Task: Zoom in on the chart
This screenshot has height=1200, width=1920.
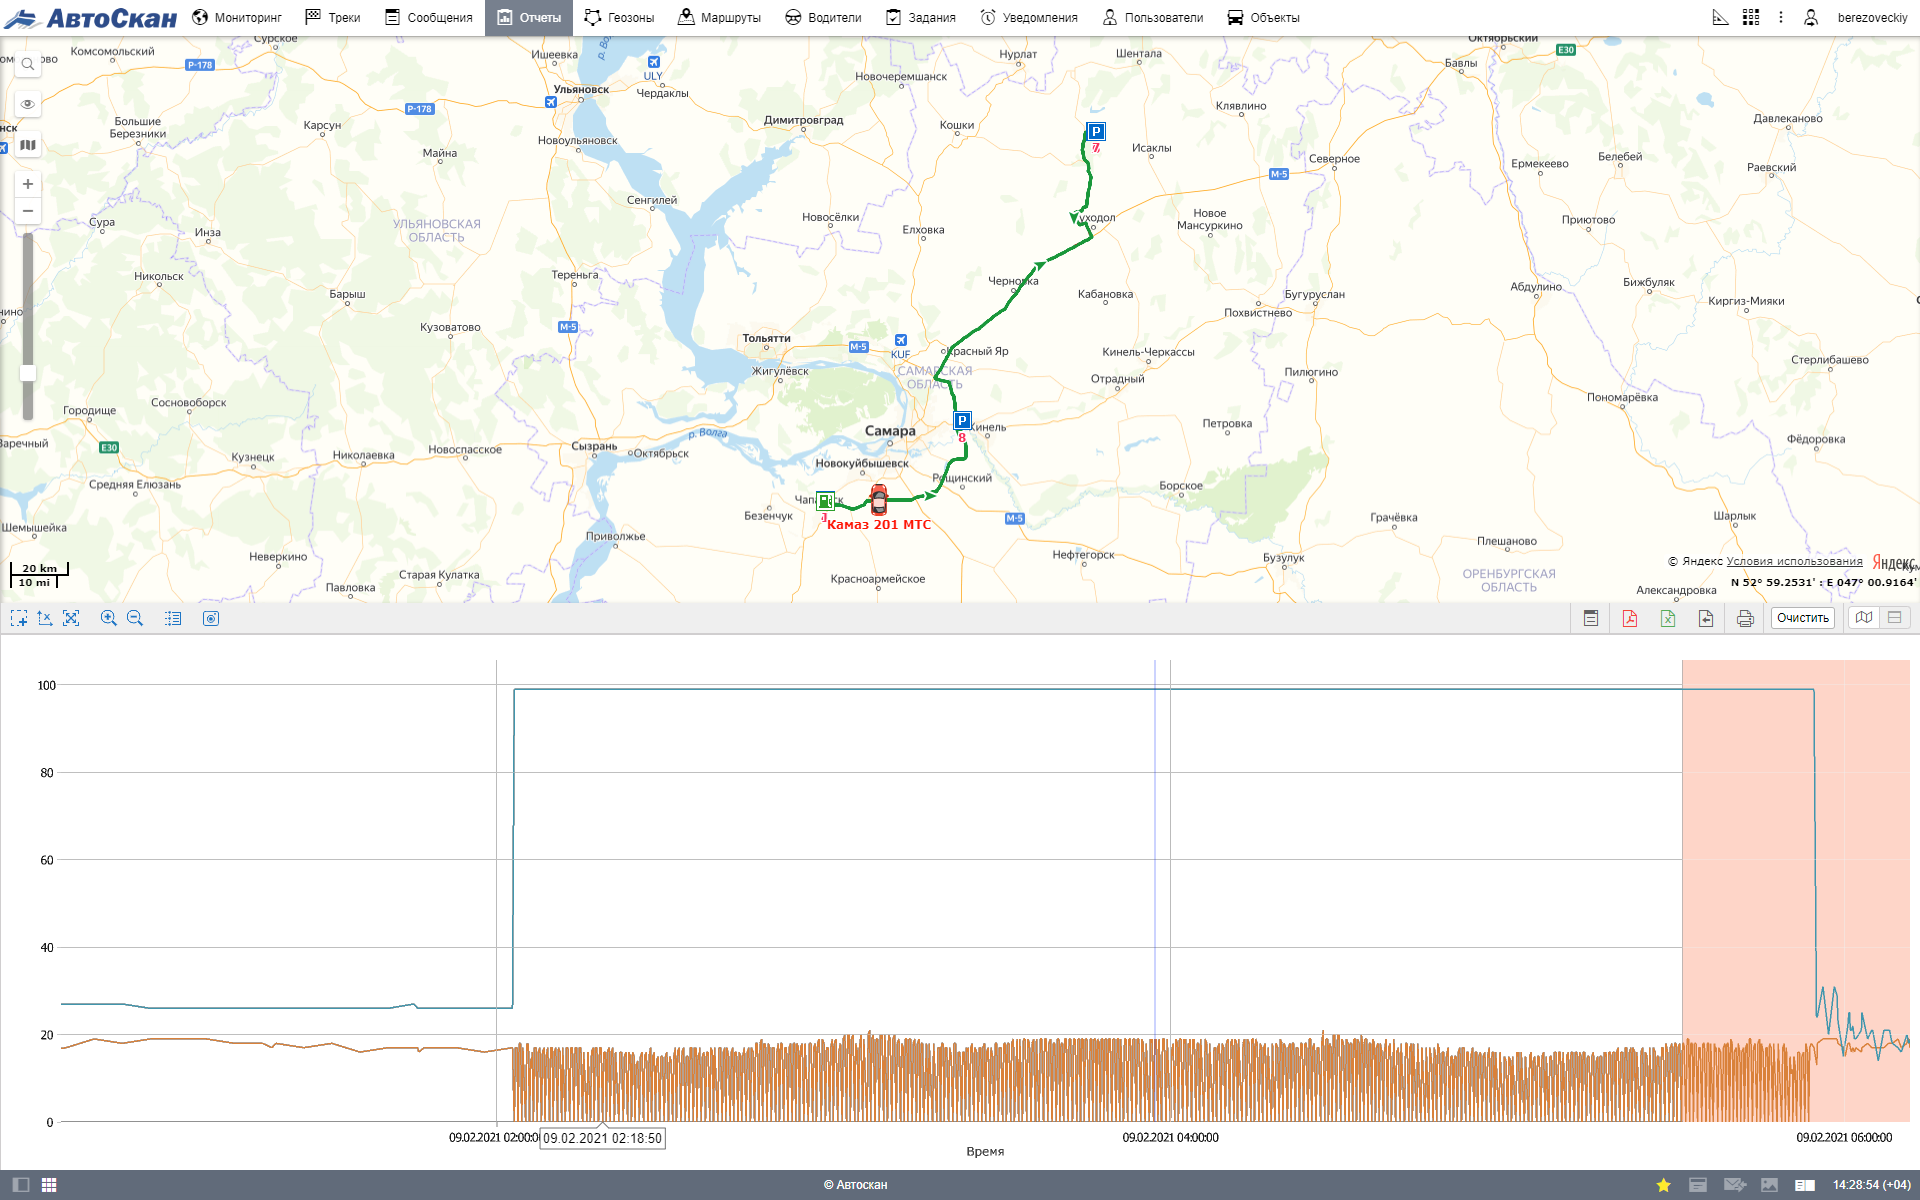Action: pyautogui.click(x=109, y=619)
